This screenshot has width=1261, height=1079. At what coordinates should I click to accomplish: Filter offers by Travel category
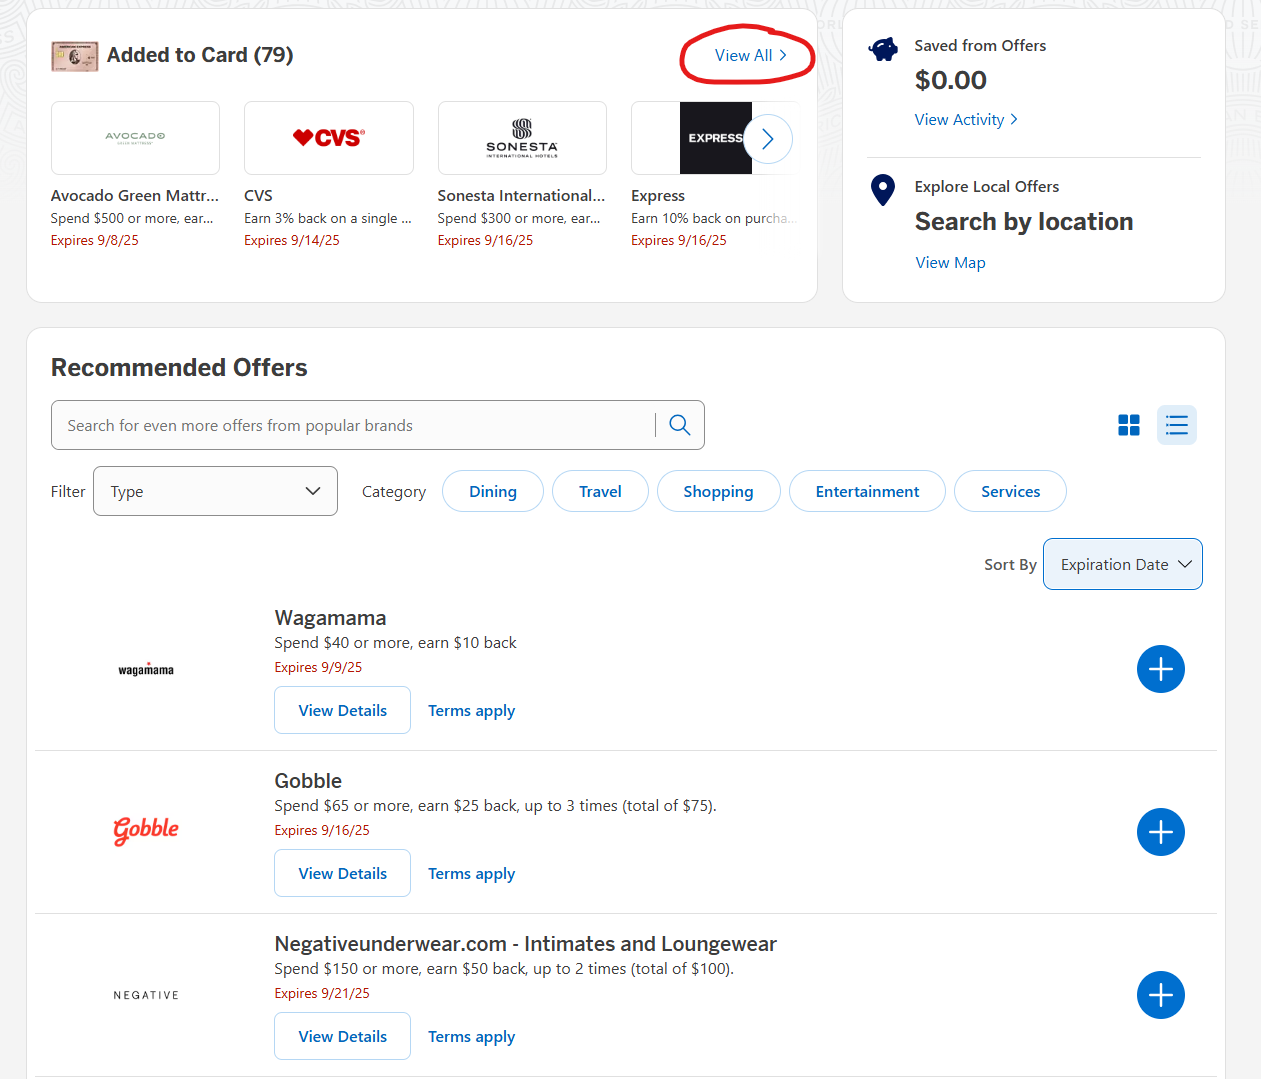pos(600,491)
